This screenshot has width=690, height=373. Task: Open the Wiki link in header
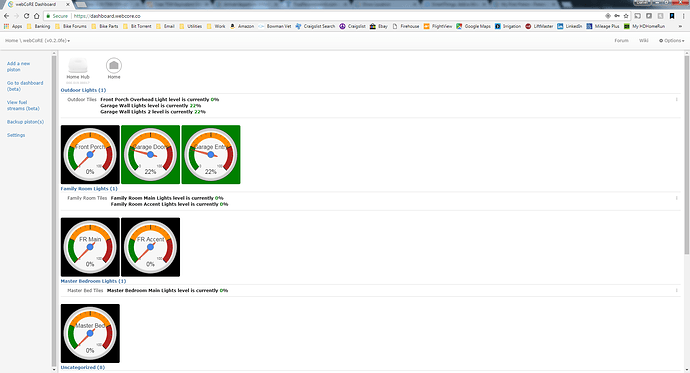click(644, 40)
